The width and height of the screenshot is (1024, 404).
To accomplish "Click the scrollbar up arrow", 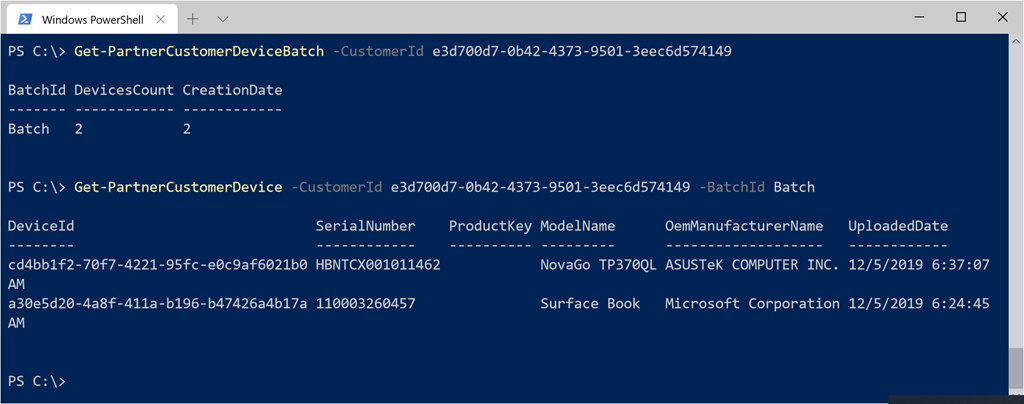I will pyautogui.click(x=1016, y=40).
